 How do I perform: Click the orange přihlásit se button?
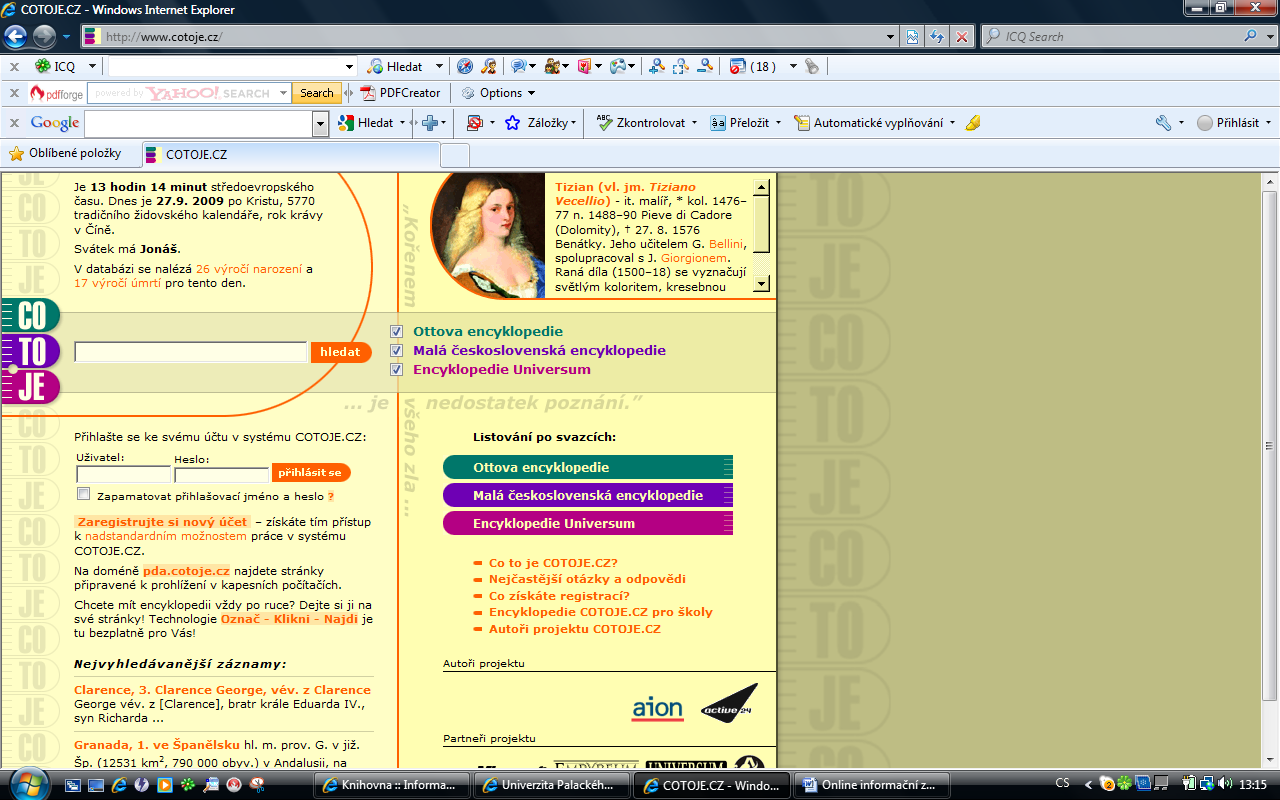[x=311, y=473]
